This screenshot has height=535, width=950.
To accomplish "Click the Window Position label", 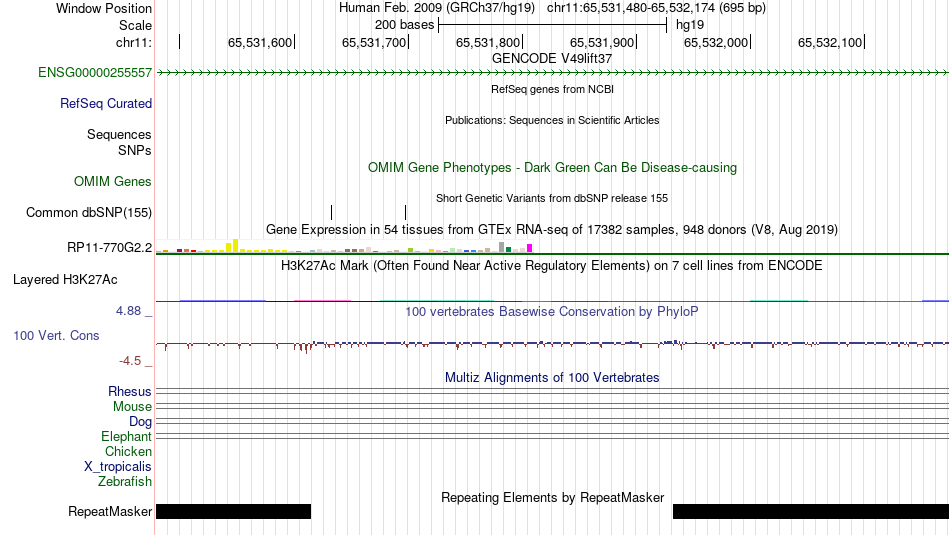I will click(104, 8).
